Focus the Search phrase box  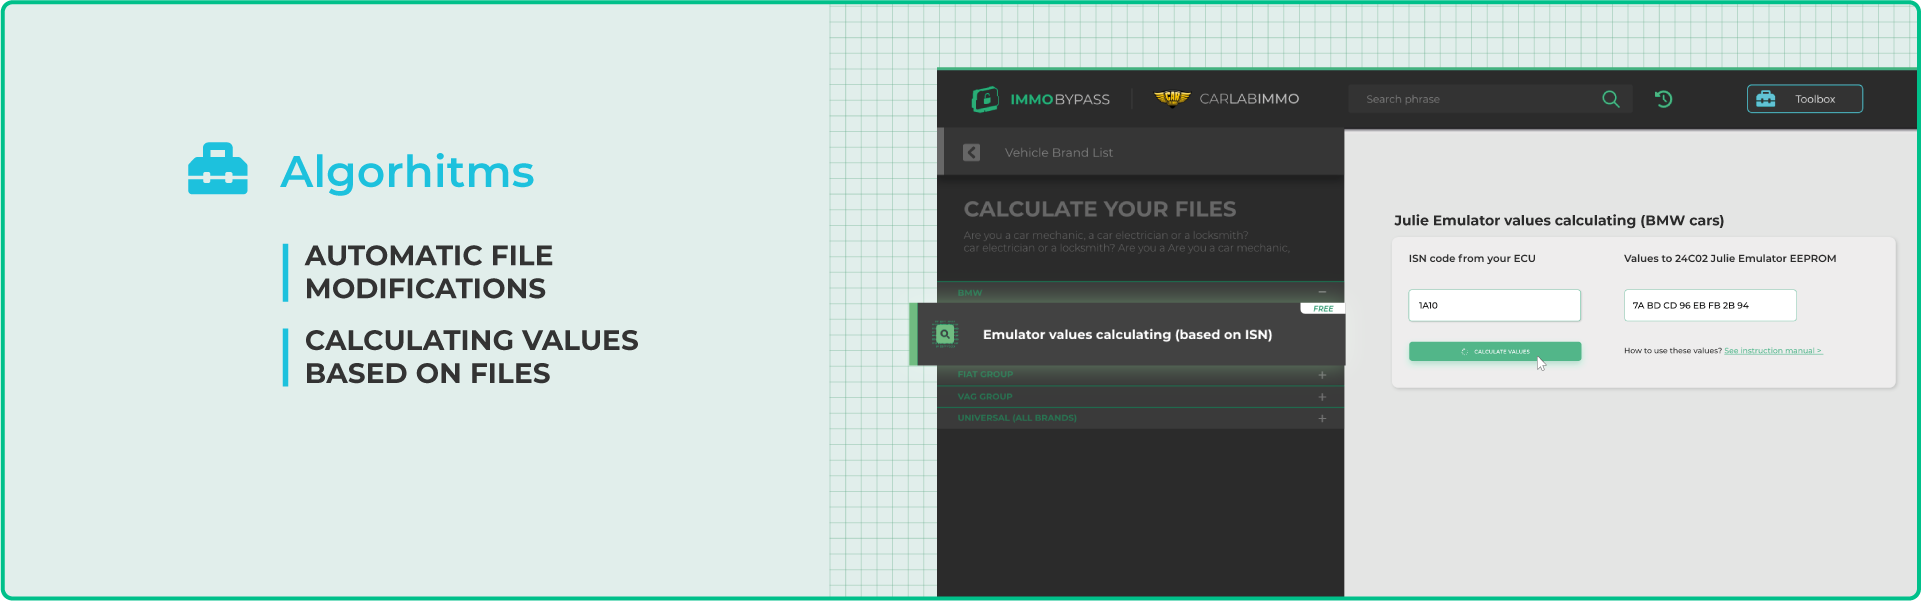tap(1470, 99)
